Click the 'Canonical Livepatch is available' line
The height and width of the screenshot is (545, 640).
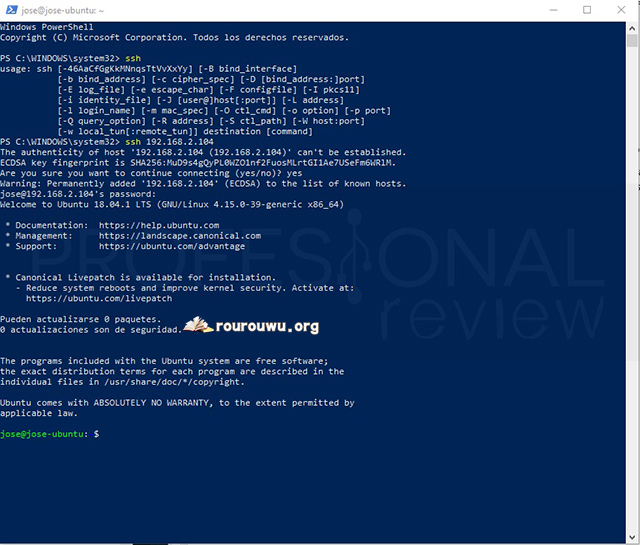coord(140,278)
